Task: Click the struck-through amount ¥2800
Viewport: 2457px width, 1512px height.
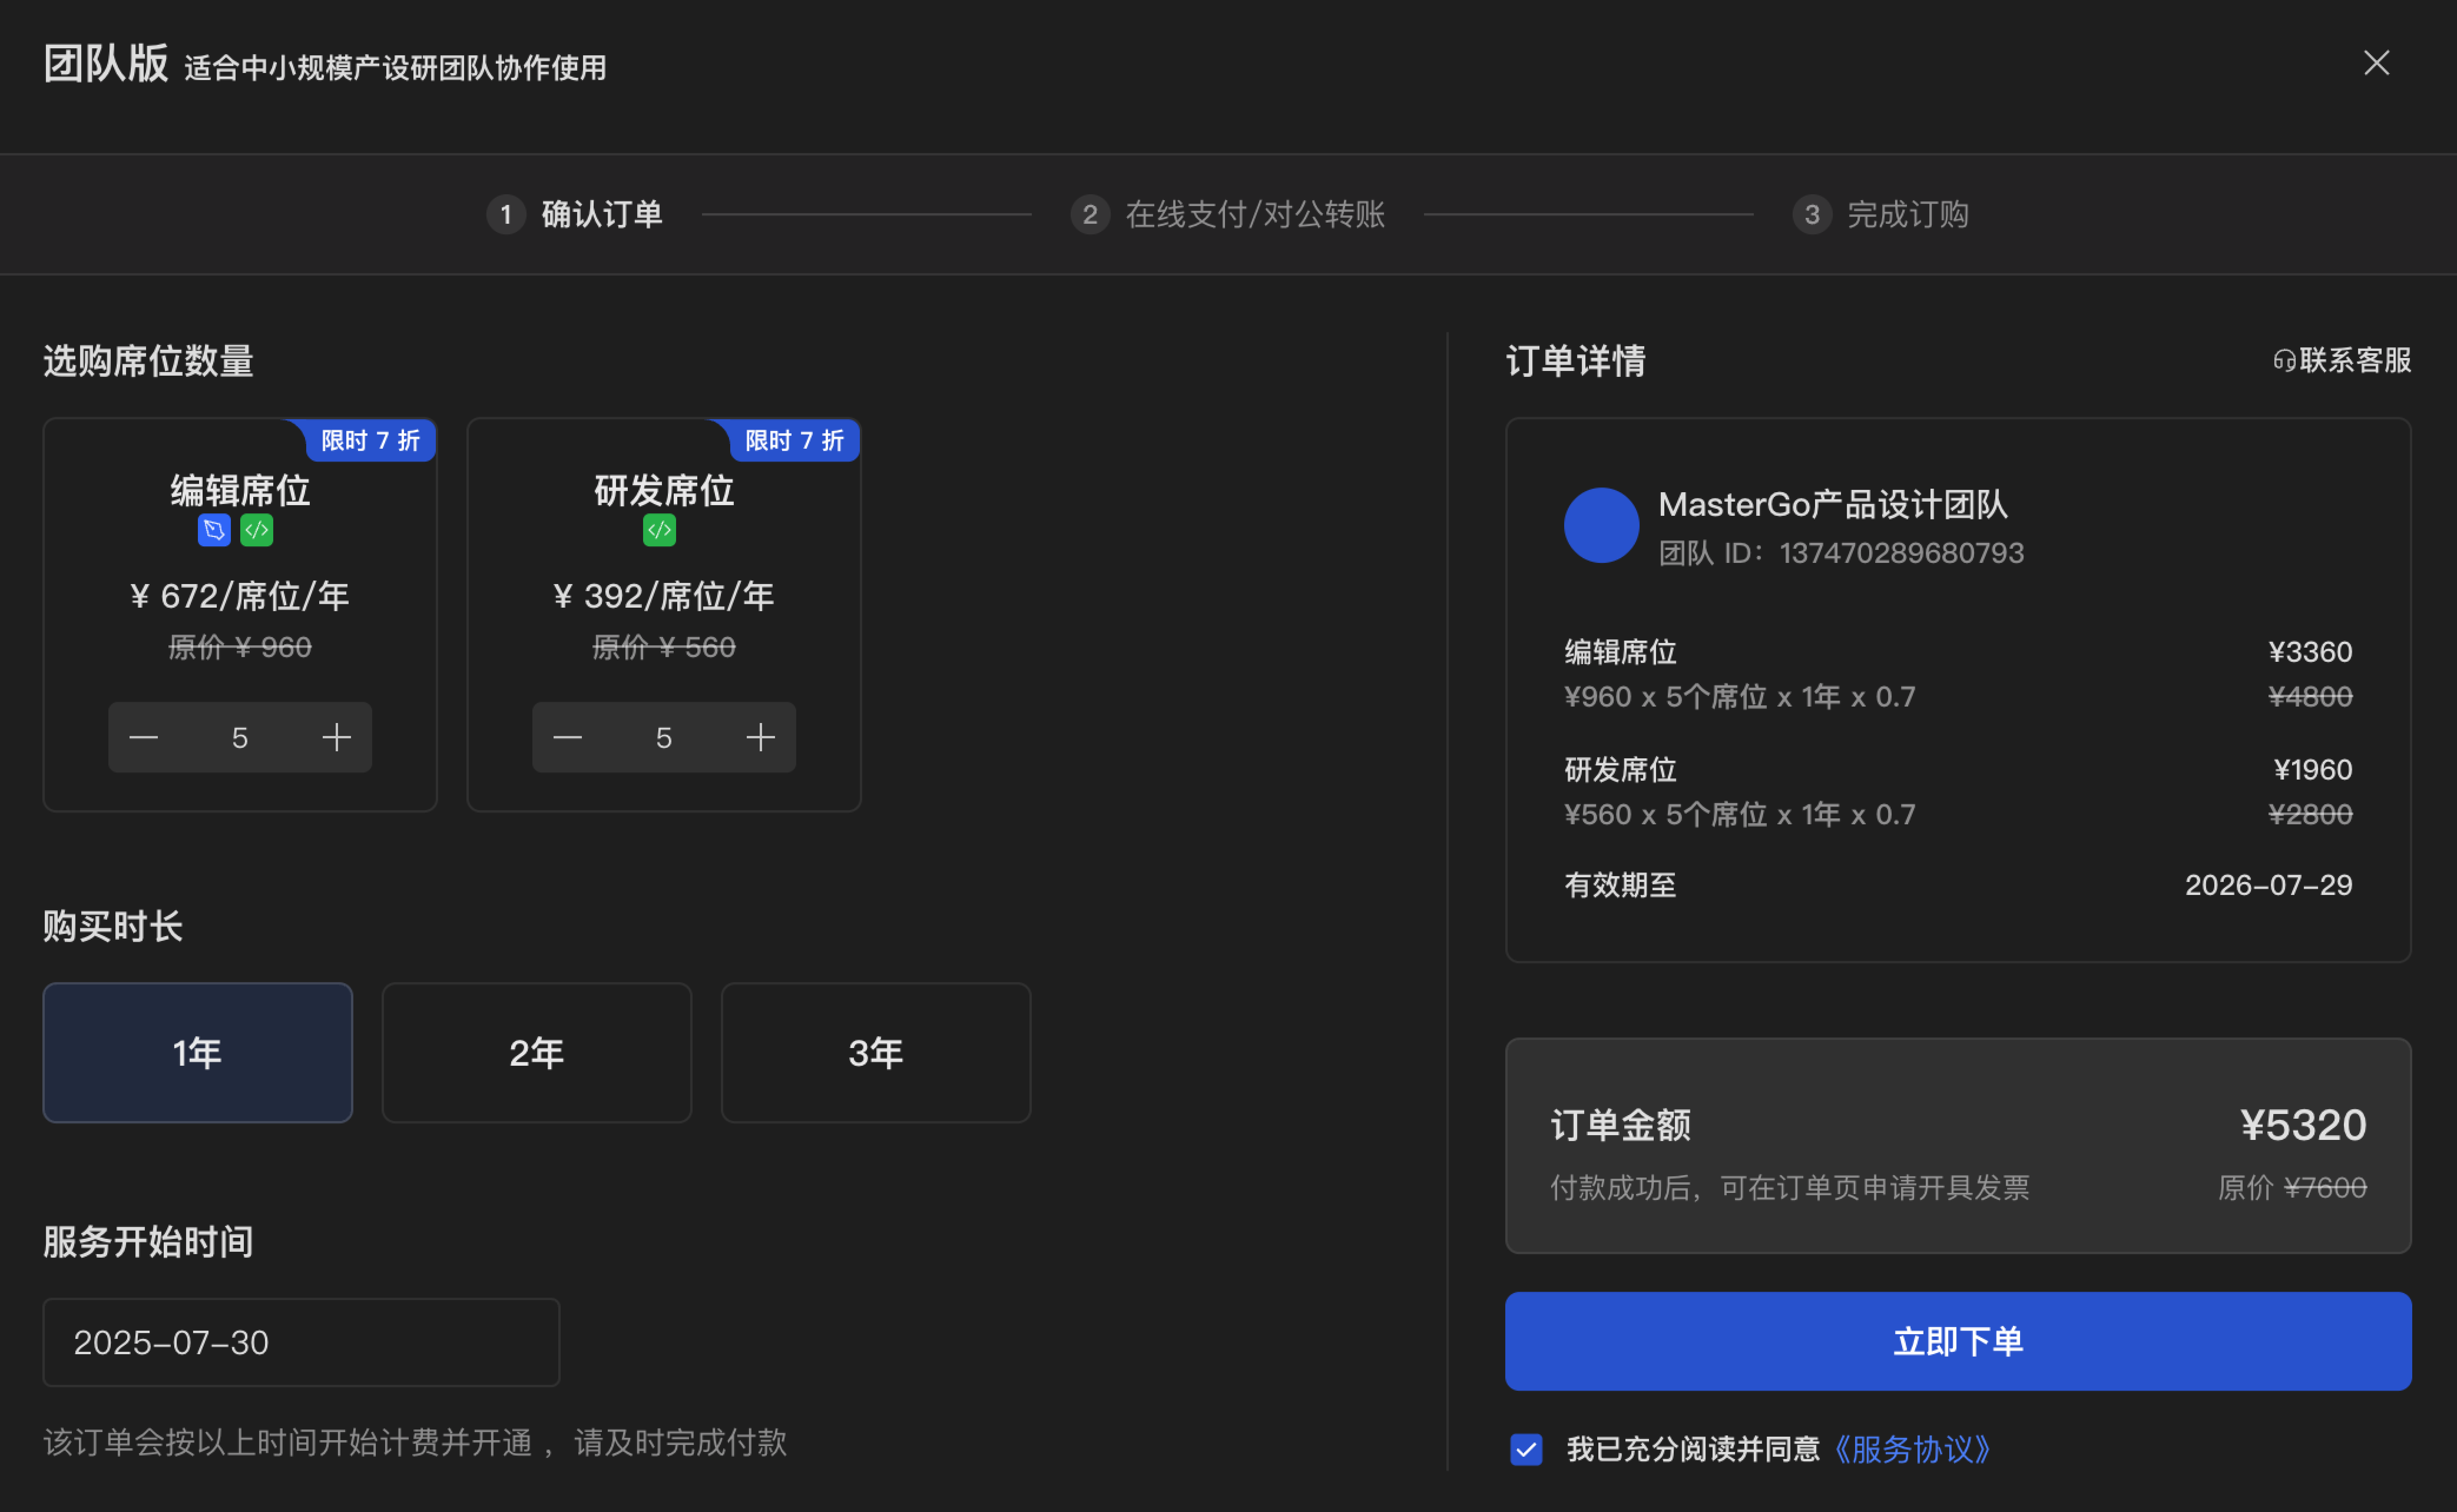Action: pyautogui.click(x=2310, y=815)
